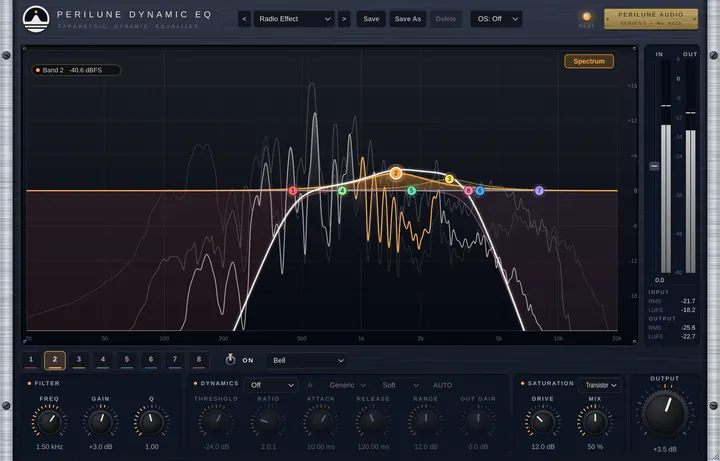
Task: Go to previous preset arrow
Action: tap(244, 19)
